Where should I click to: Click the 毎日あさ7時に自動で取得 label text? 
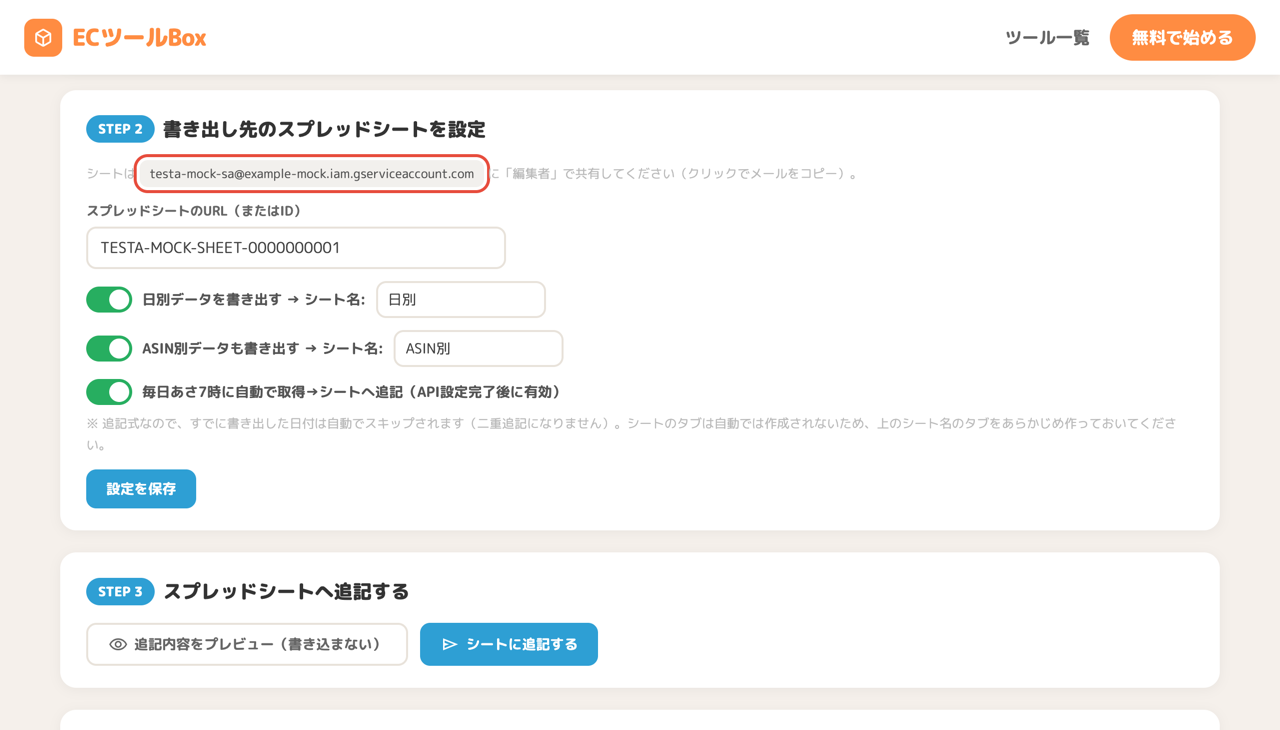[x=352, y=392]
